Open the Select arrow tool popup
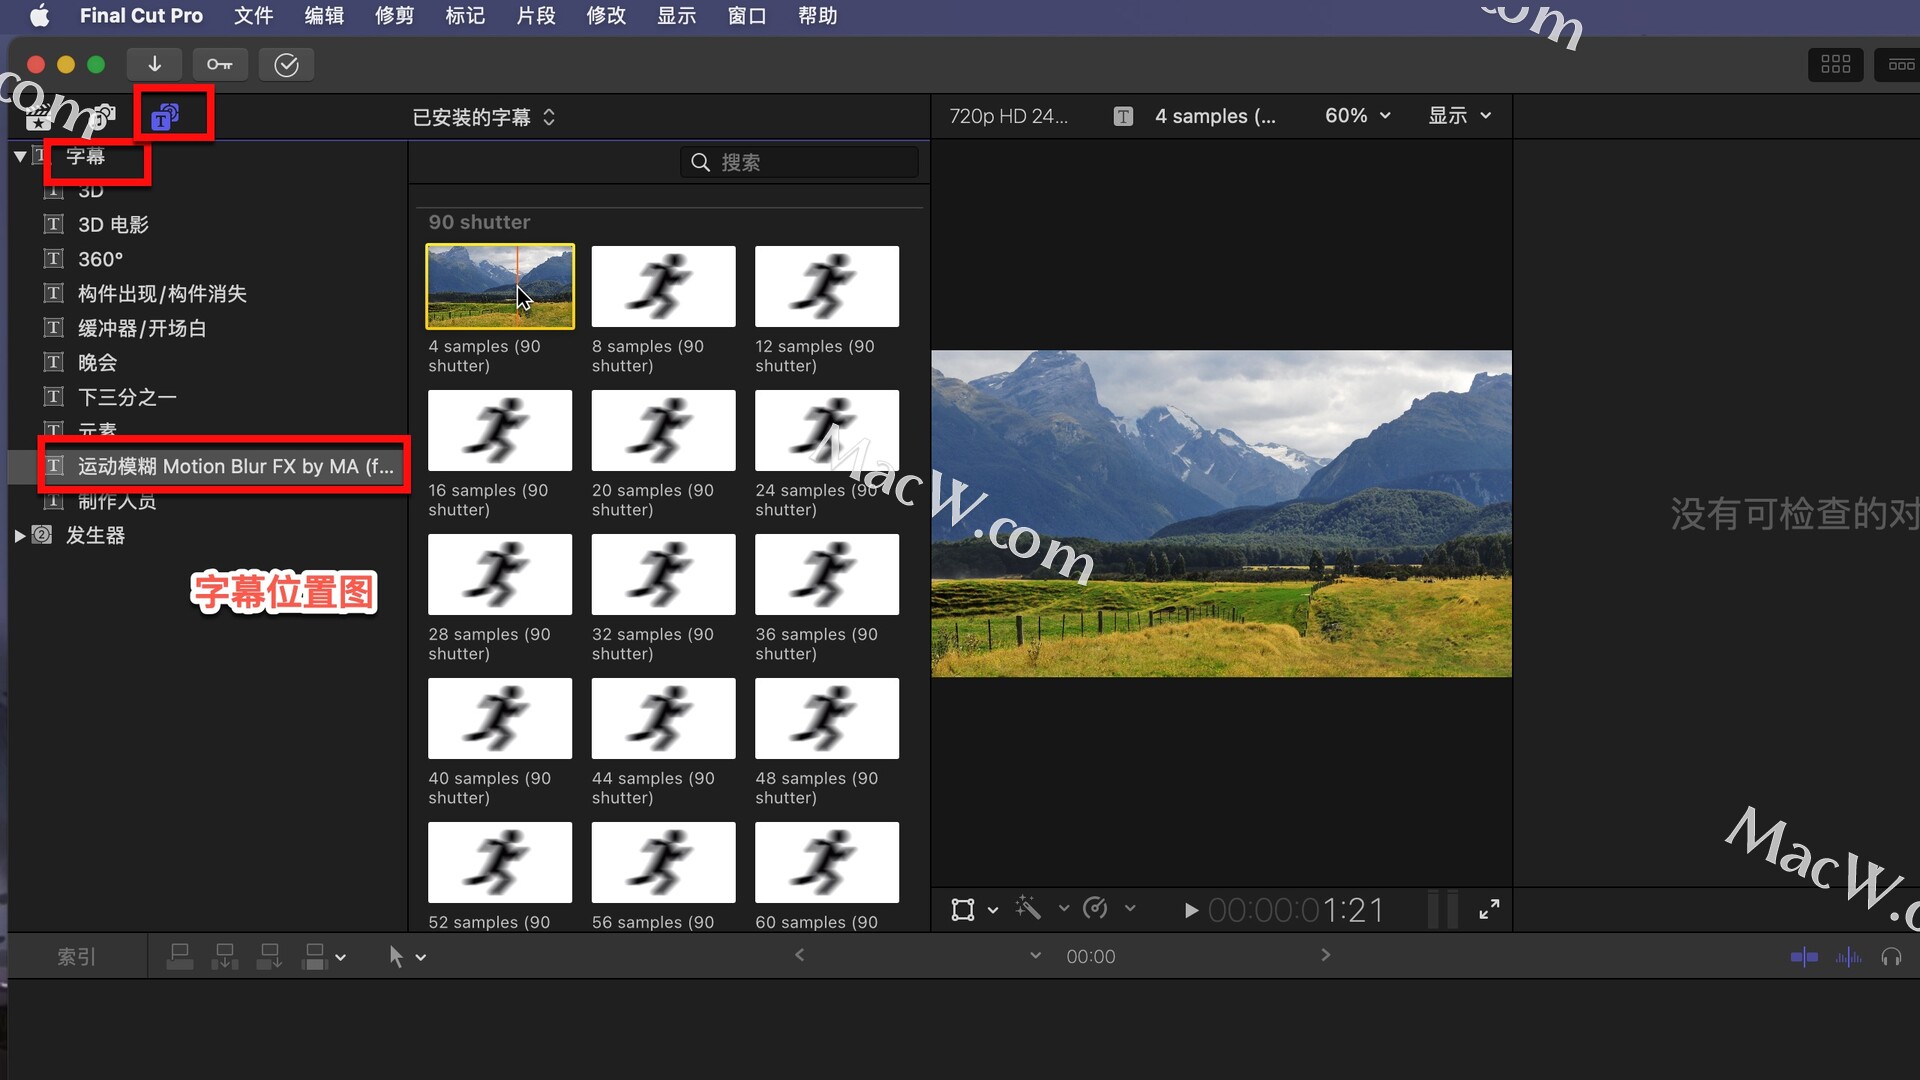The width and height of the screenshot is (1920, 1080). click(x=406, y=957)
